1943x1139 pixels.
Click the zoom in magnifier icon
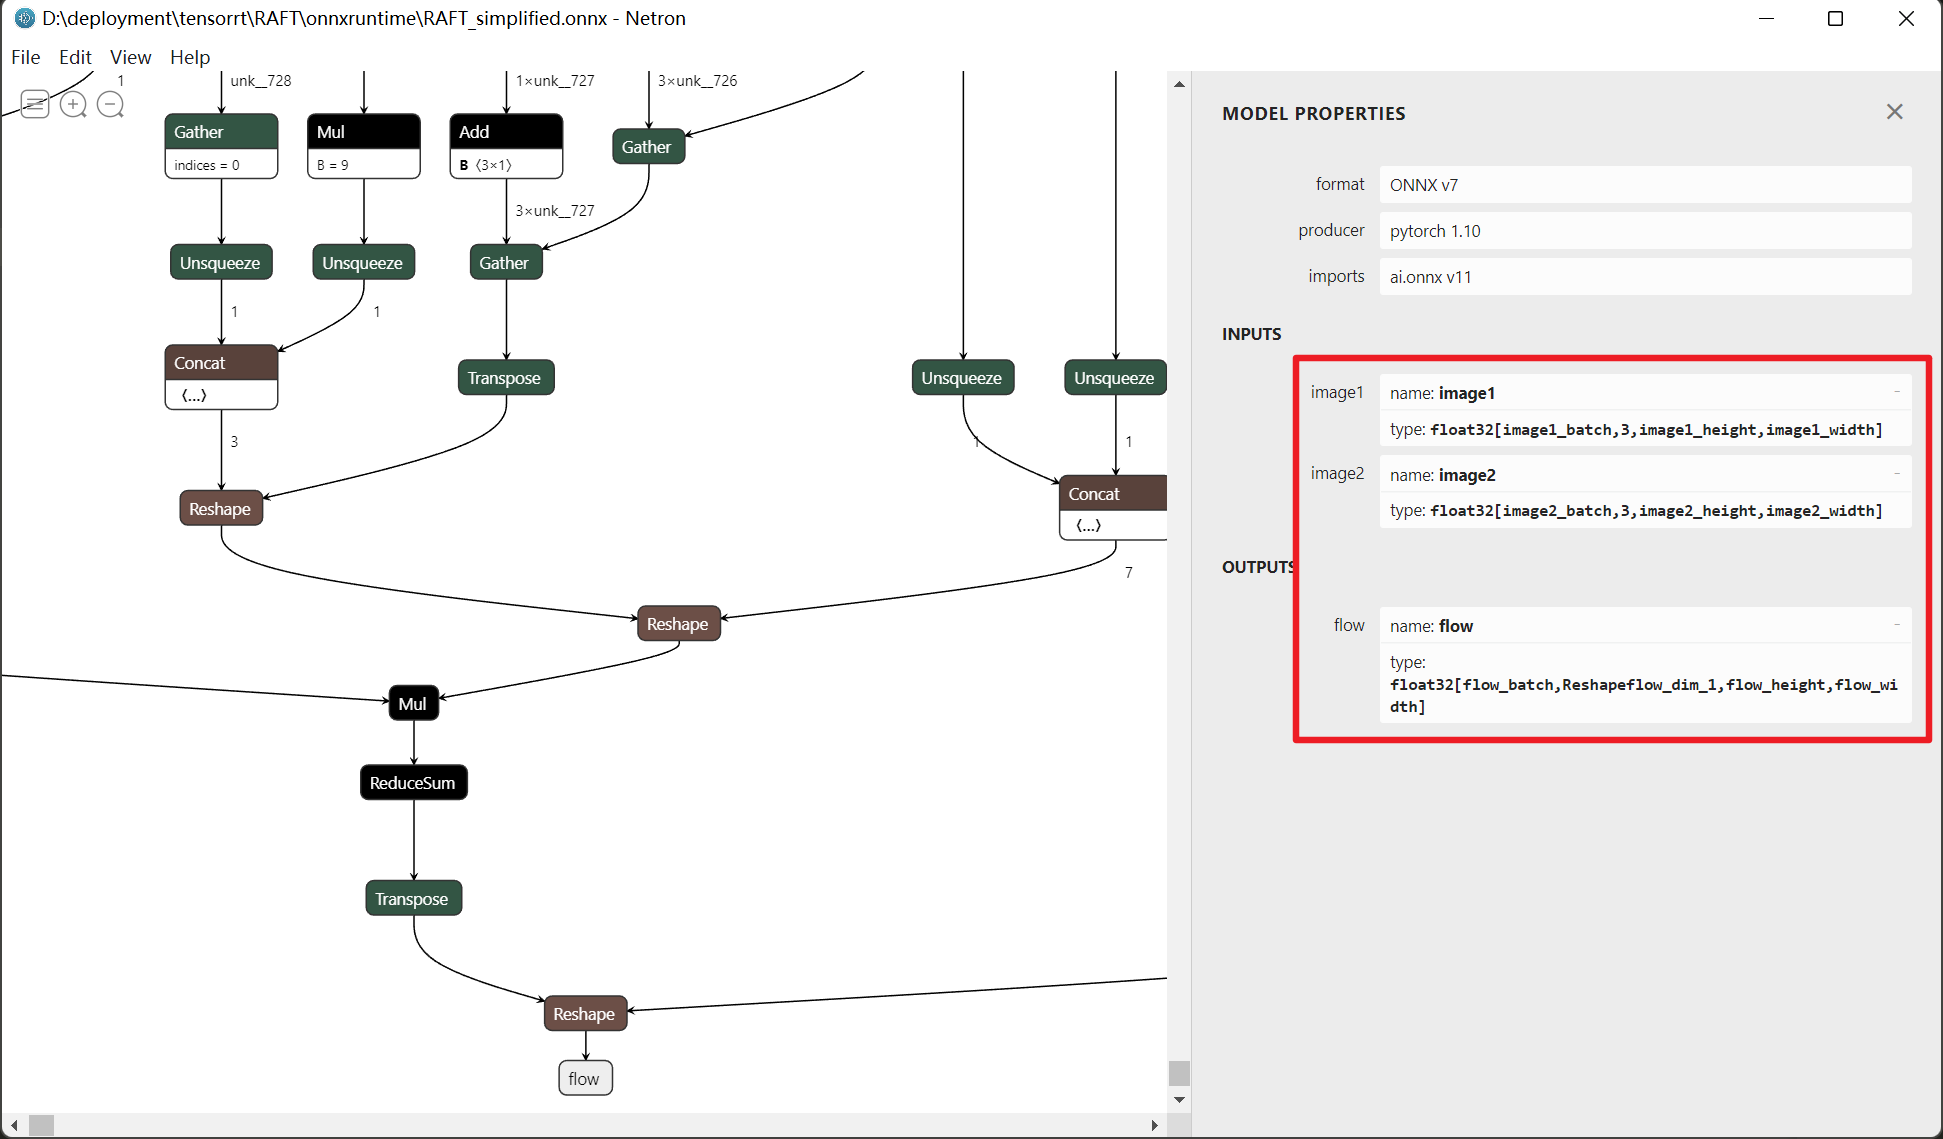(72, 104)
